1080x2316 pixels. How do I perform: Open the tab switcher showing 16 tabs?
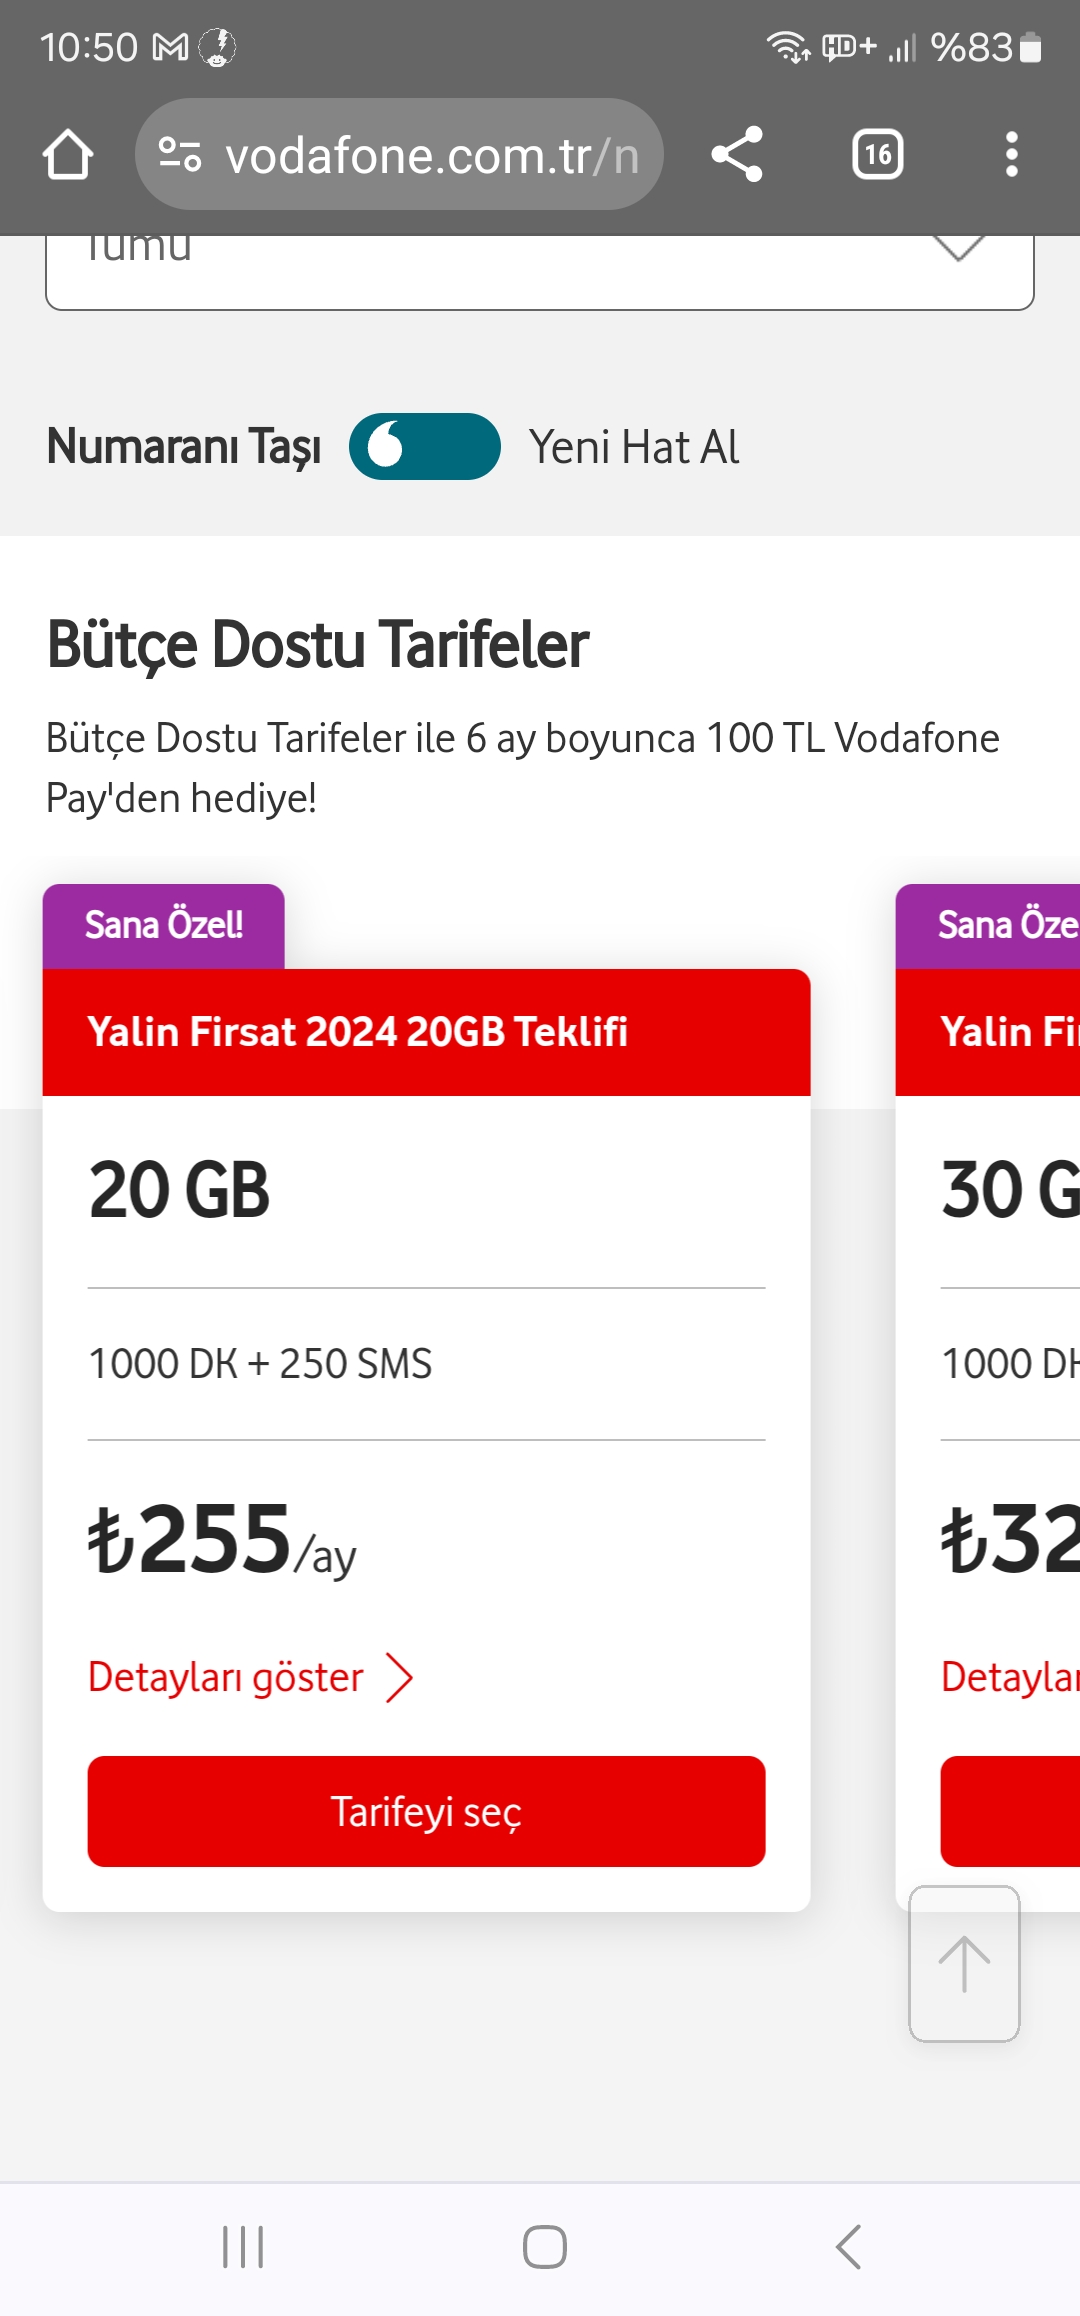[877, 155]
